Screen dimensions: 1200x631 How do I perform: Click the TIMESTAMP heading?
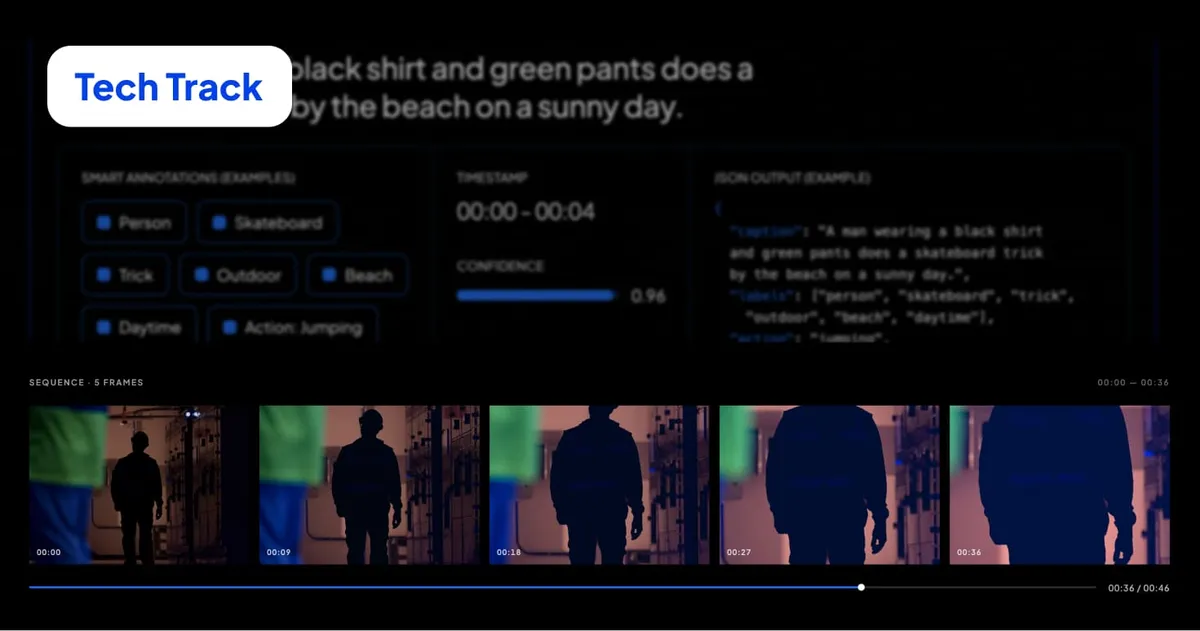coord(492,177)
